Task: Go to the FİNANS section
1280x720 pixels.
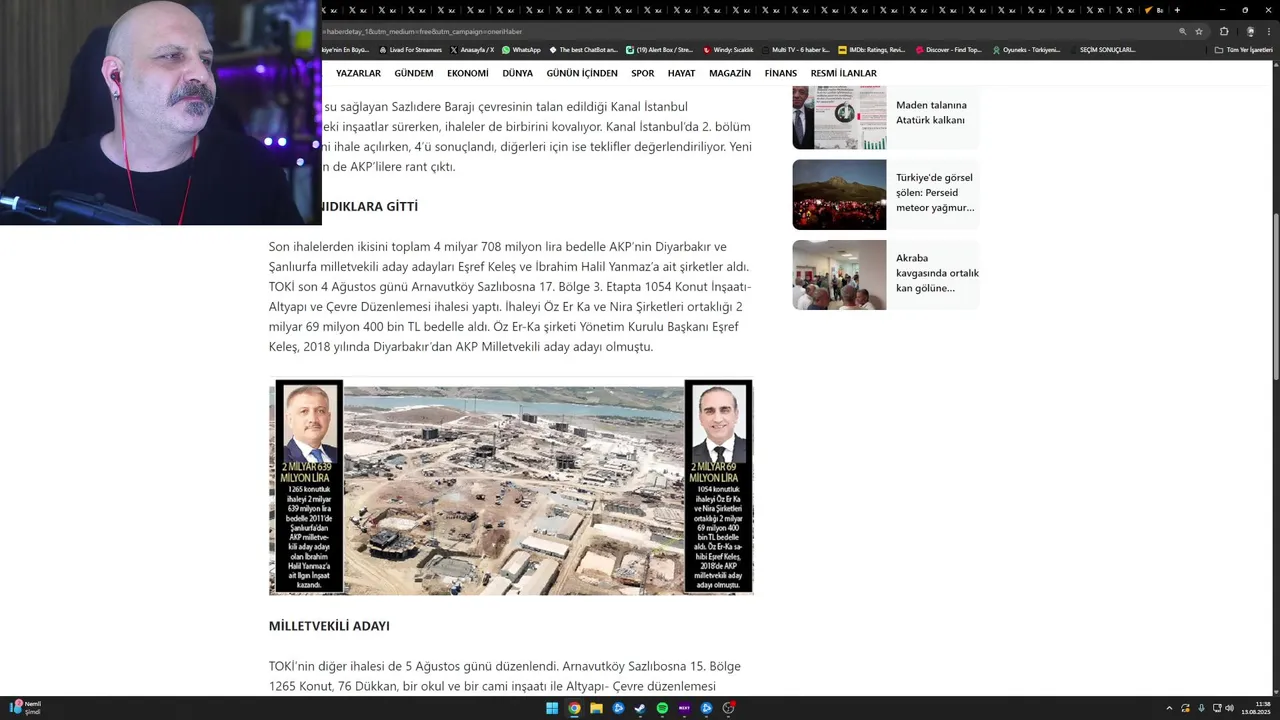Action: point(781,73)
